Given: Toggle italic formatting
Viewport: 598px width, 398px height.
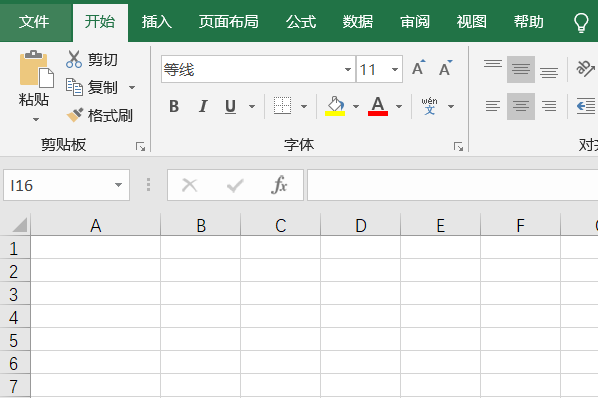Looking at the screenshot, I should tap(203, 106).
